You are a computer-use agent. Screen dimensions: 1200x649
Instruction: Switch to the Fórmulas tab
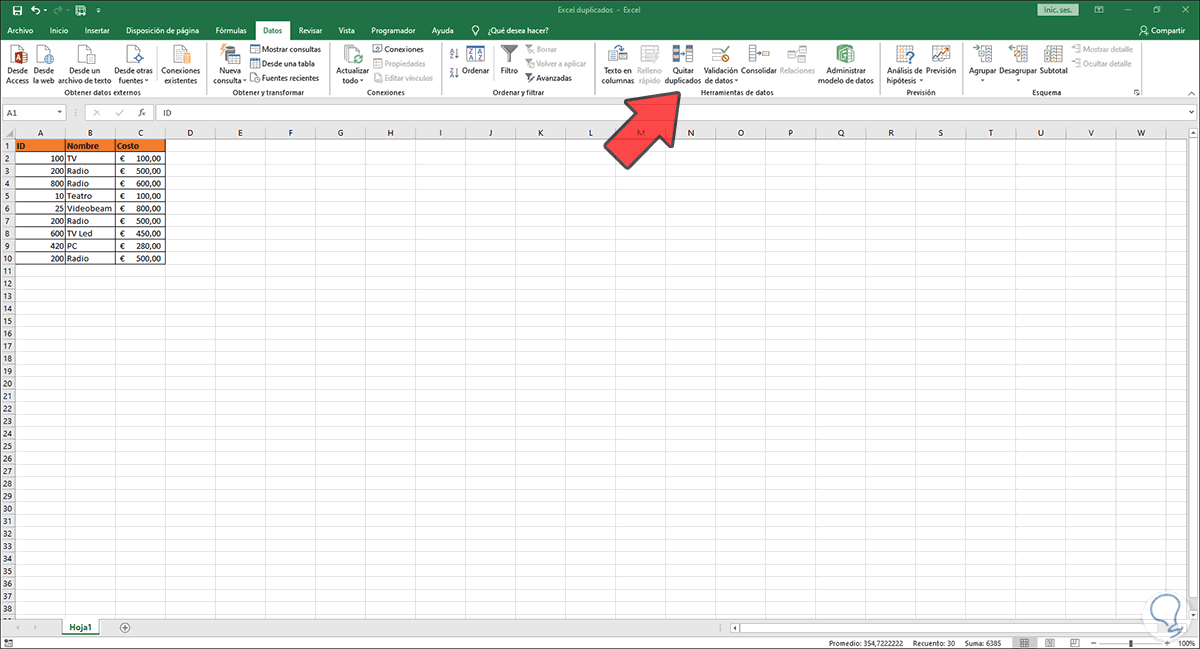[x=231, y=30]
